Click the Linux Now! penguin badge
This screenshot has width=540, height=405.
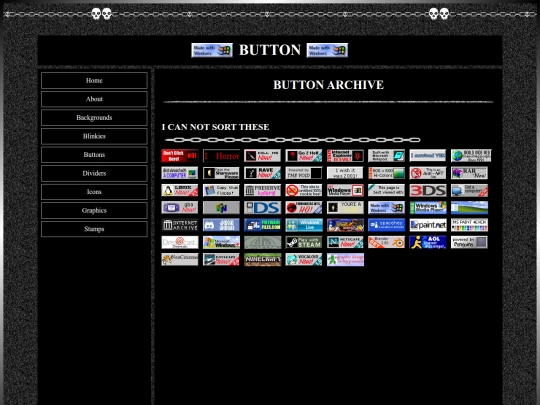tap(180, 190)
